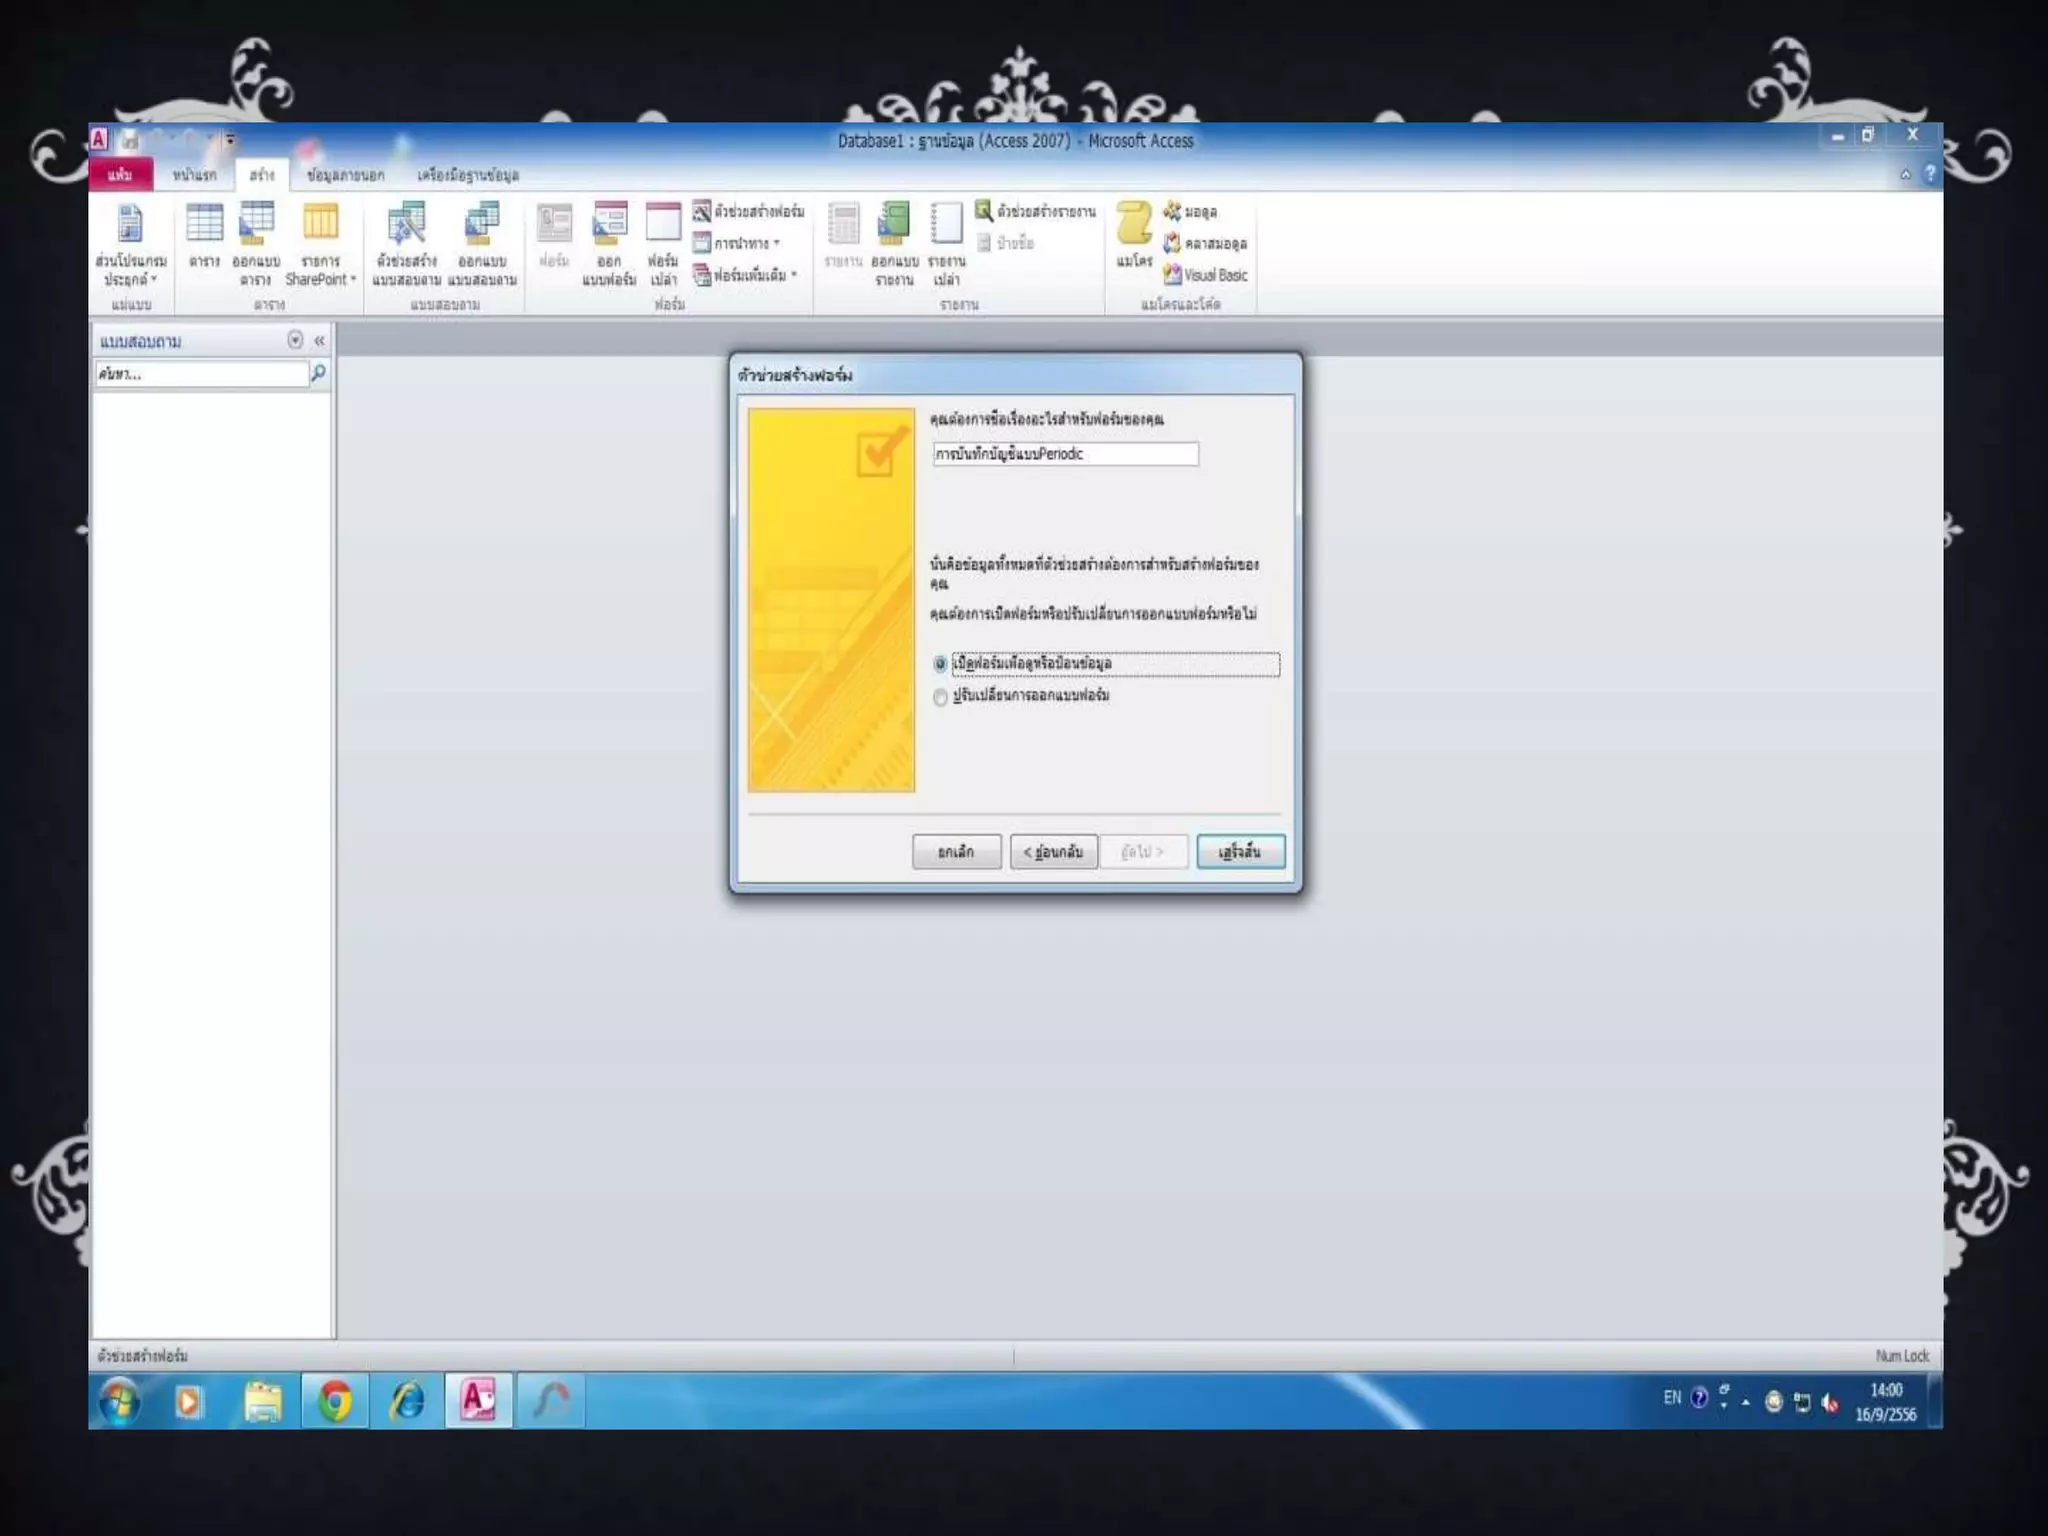Screen dimensions: 2048x1536
Task: Click Visual Basic in the ribbon
Action: click(1206, 275)
